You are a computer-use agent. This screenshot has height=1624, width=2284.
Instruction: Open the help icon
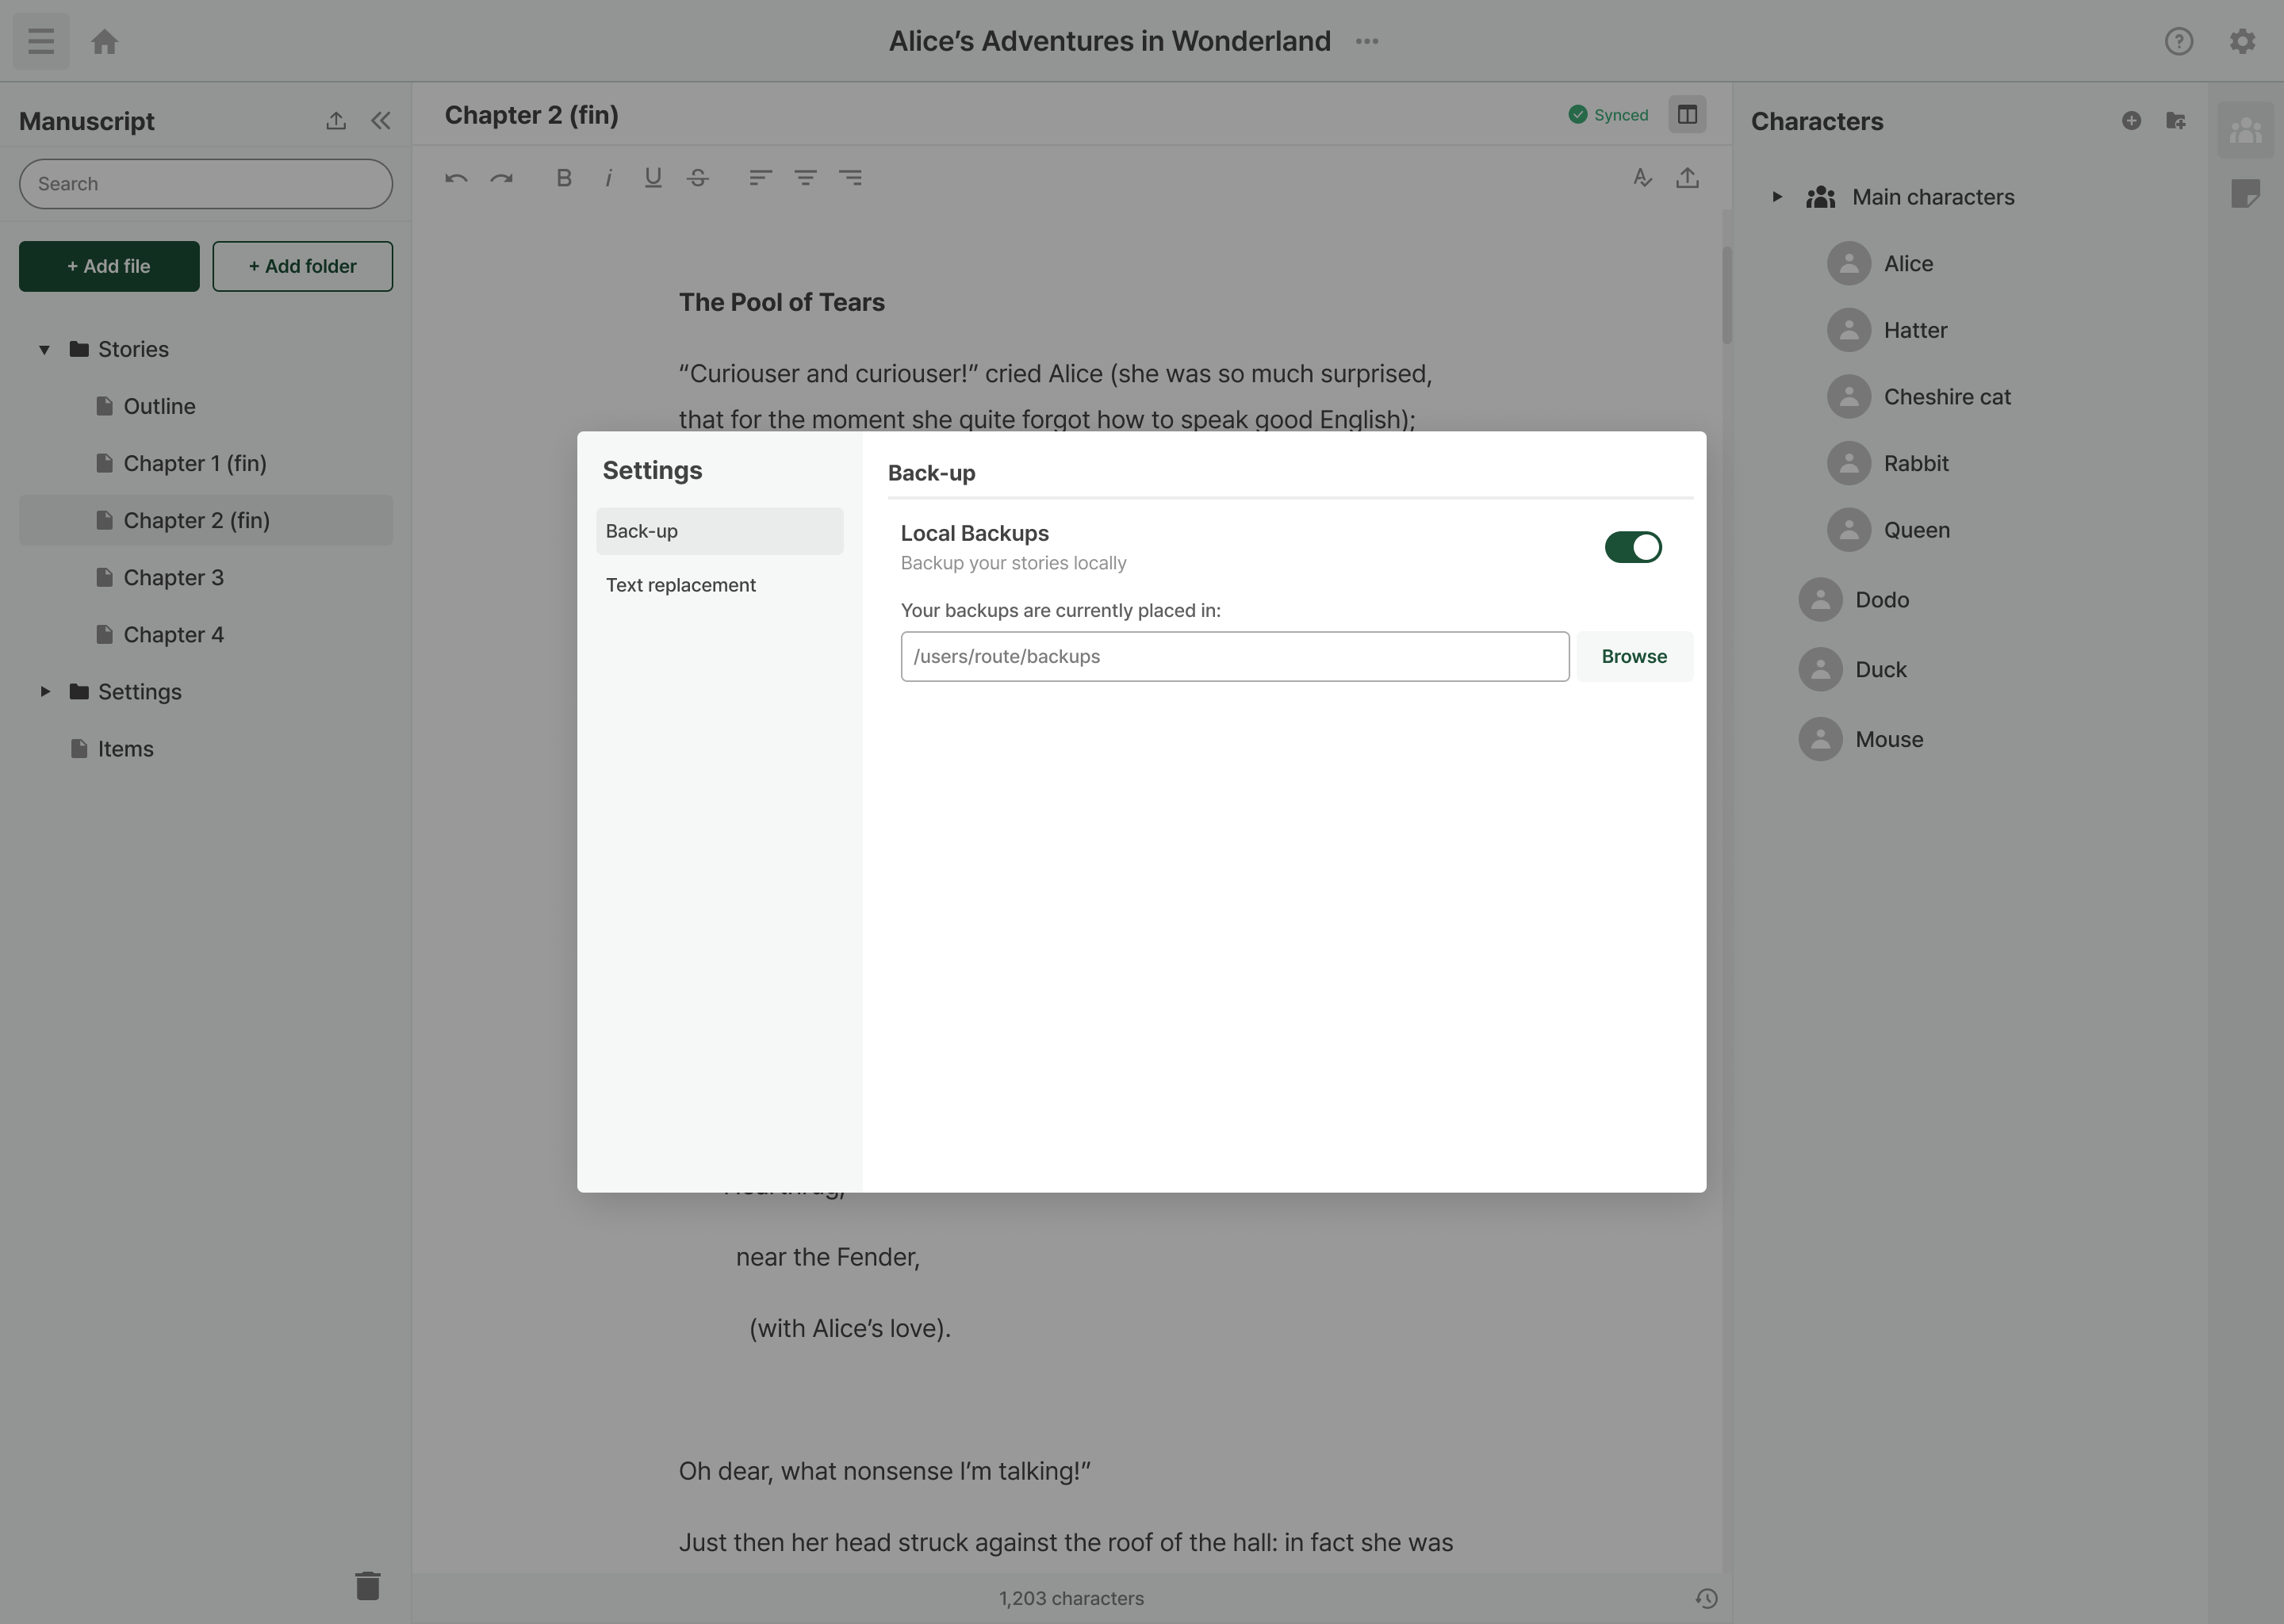[2179, 41]
